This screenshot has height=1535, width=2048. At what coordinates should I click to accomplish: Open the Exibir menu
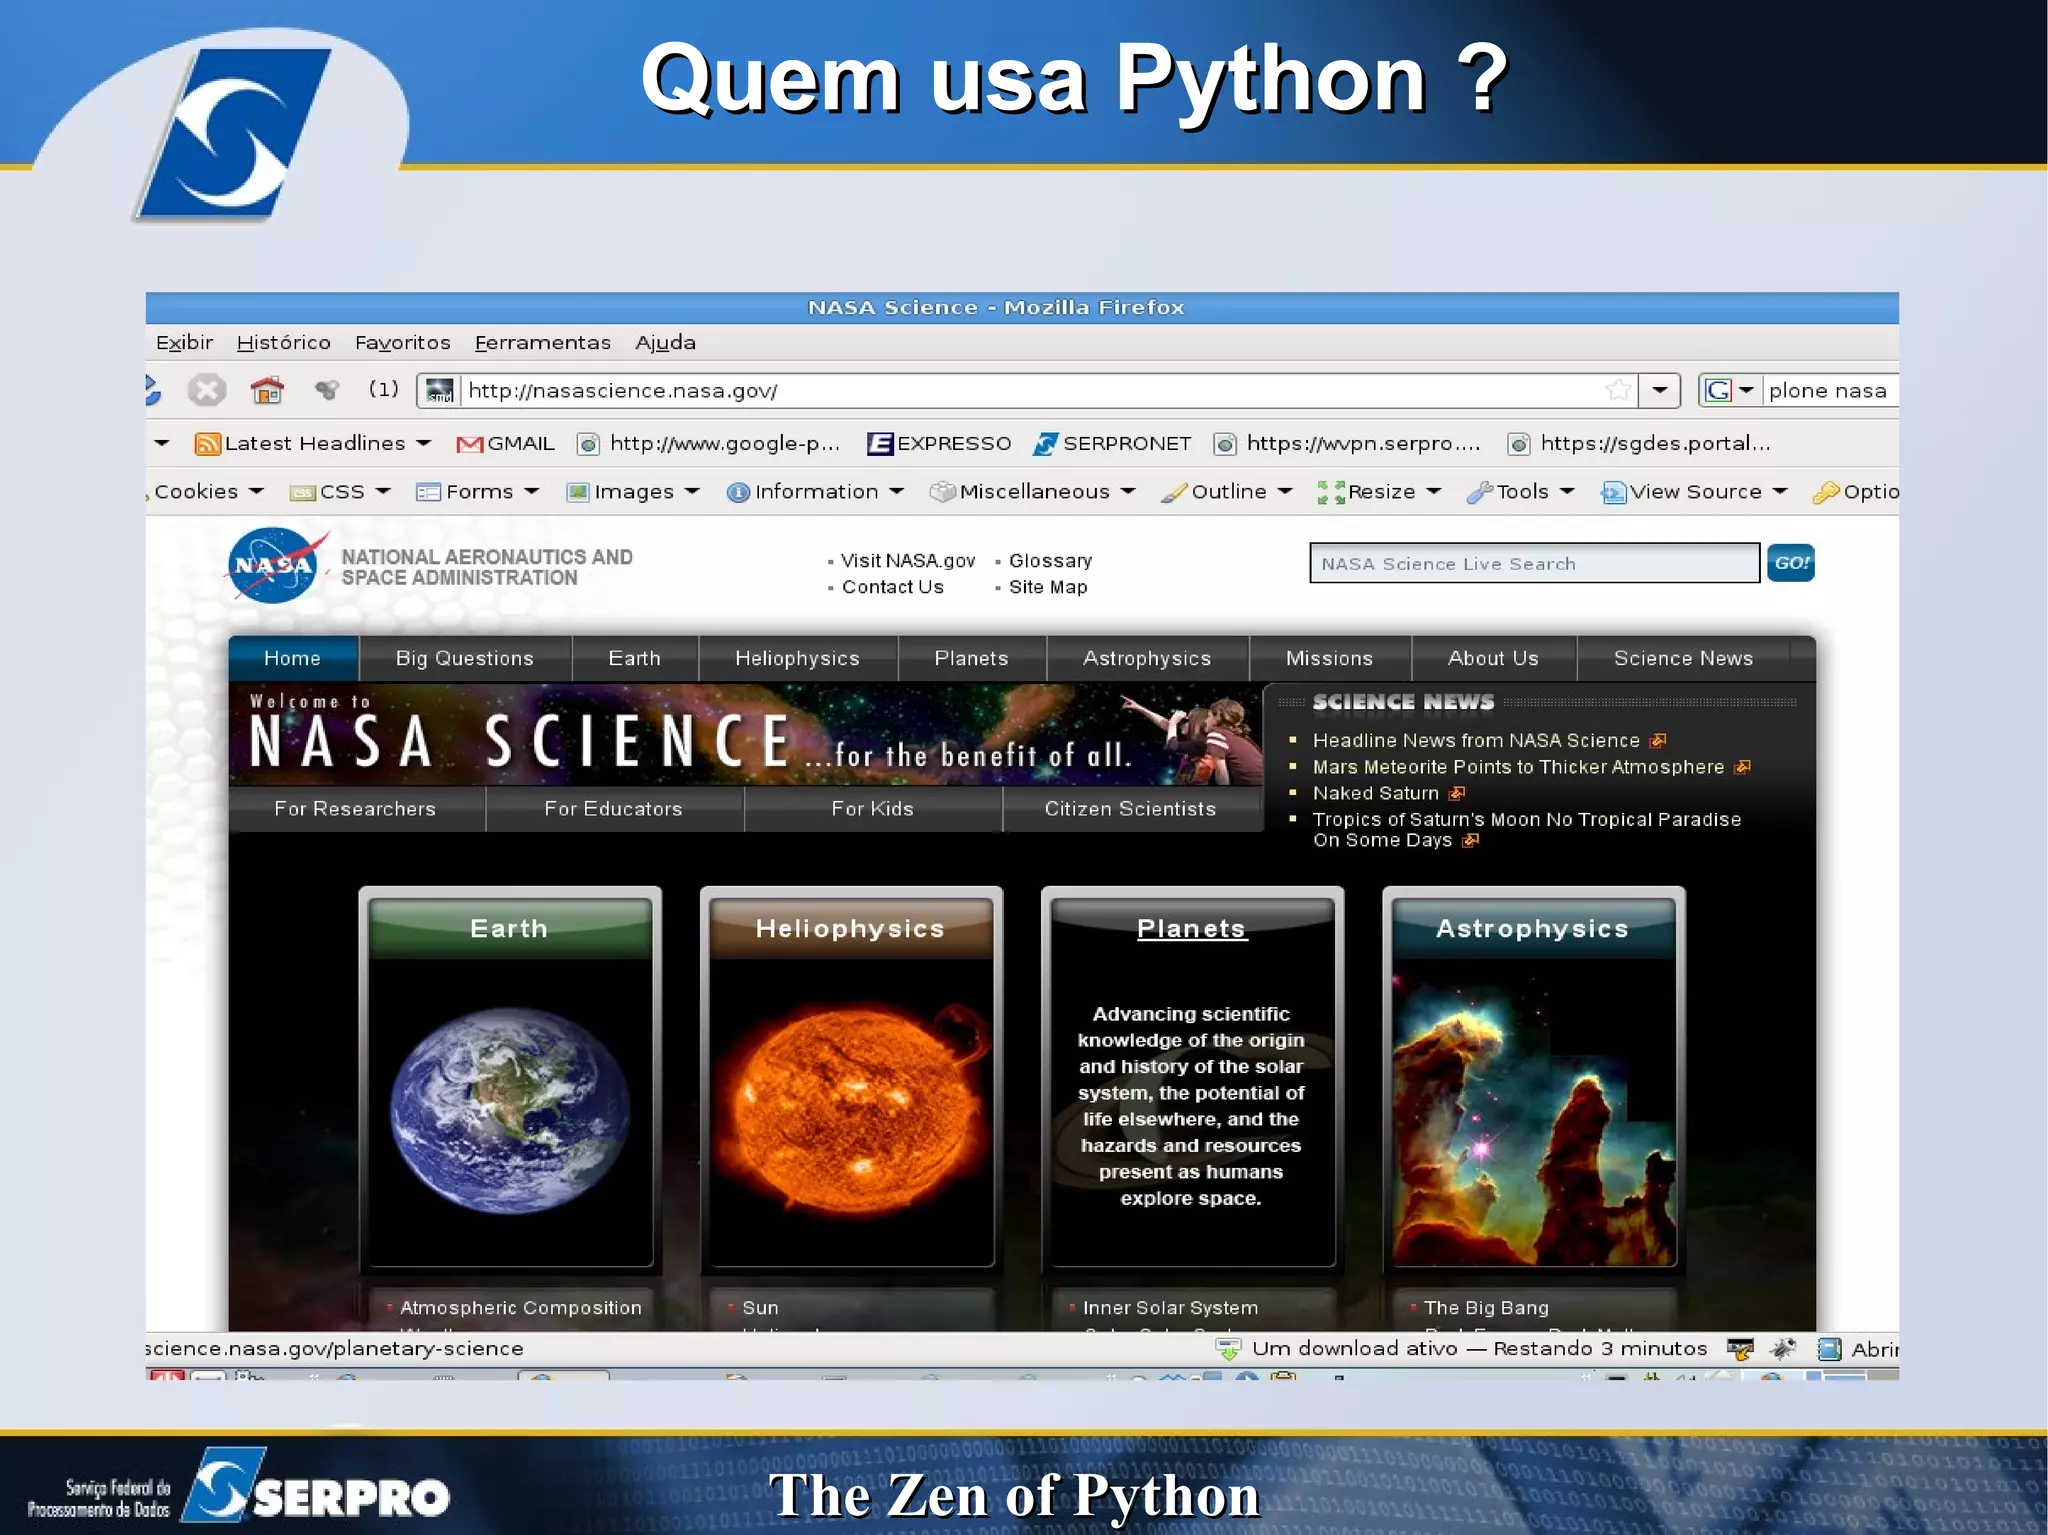pos(184,343)
